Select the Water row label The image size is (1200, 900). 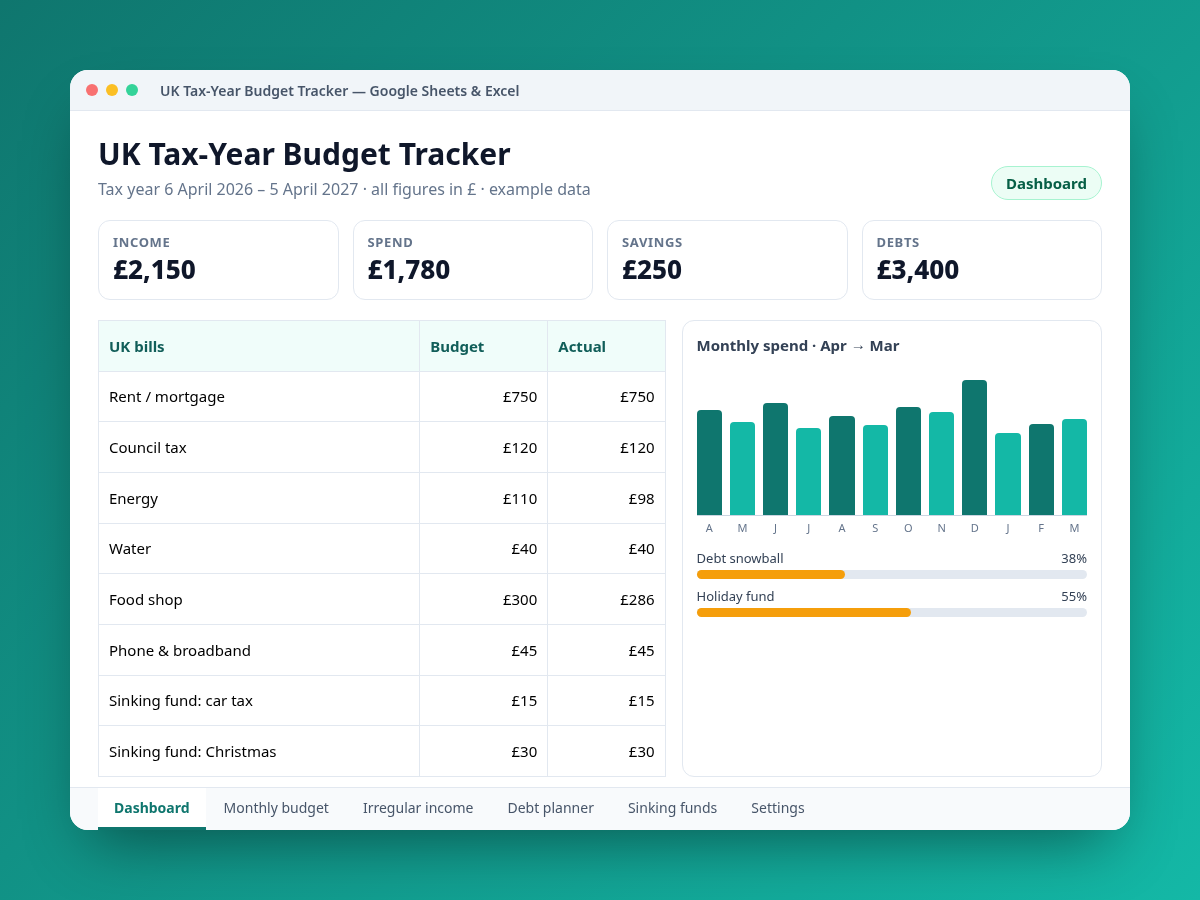pos(130,549)
